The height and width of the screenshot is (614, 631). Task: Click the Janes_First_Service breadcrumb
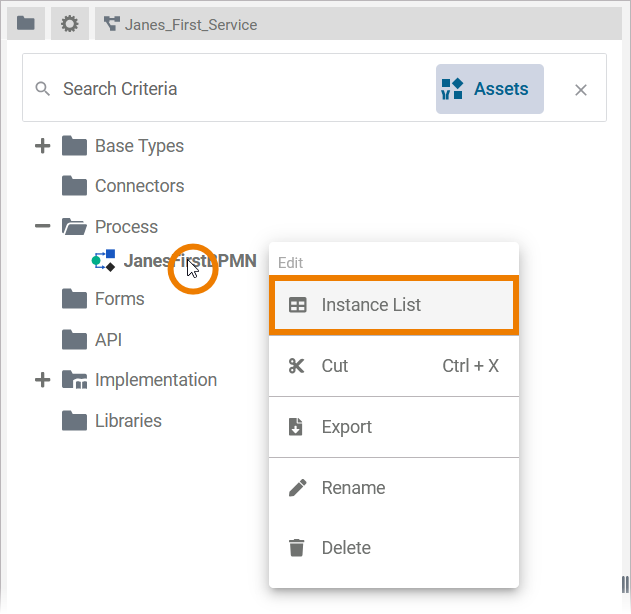190,24
